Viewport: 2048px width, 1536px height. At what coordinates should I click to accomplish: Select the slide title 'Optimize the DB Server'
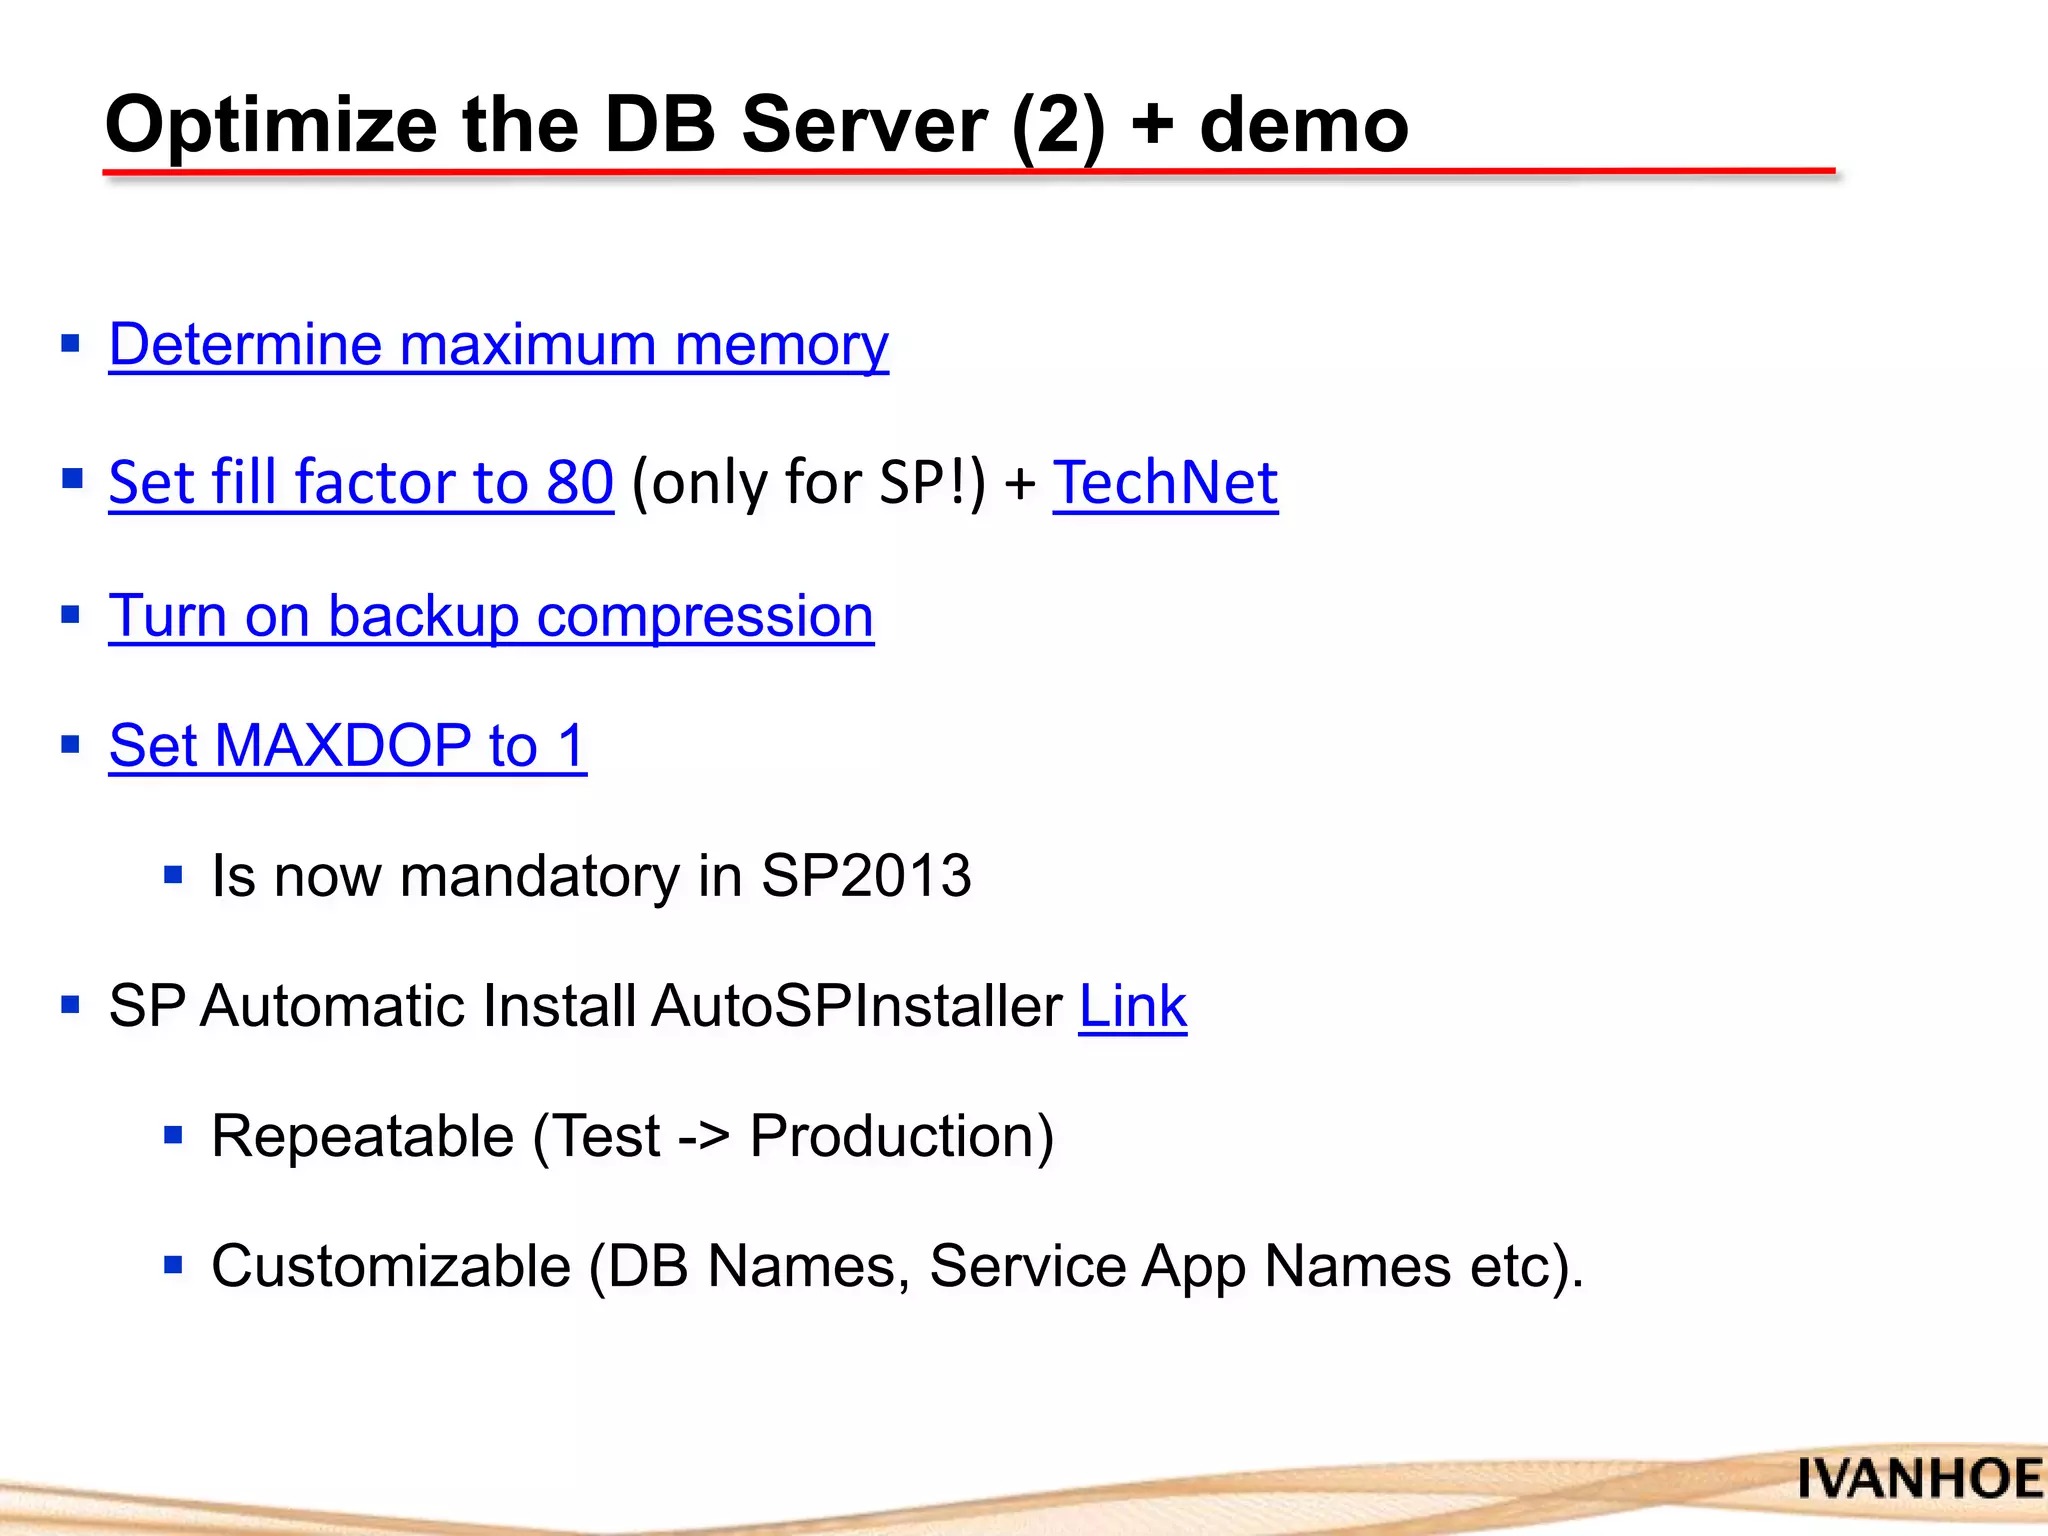click(756, 125)
